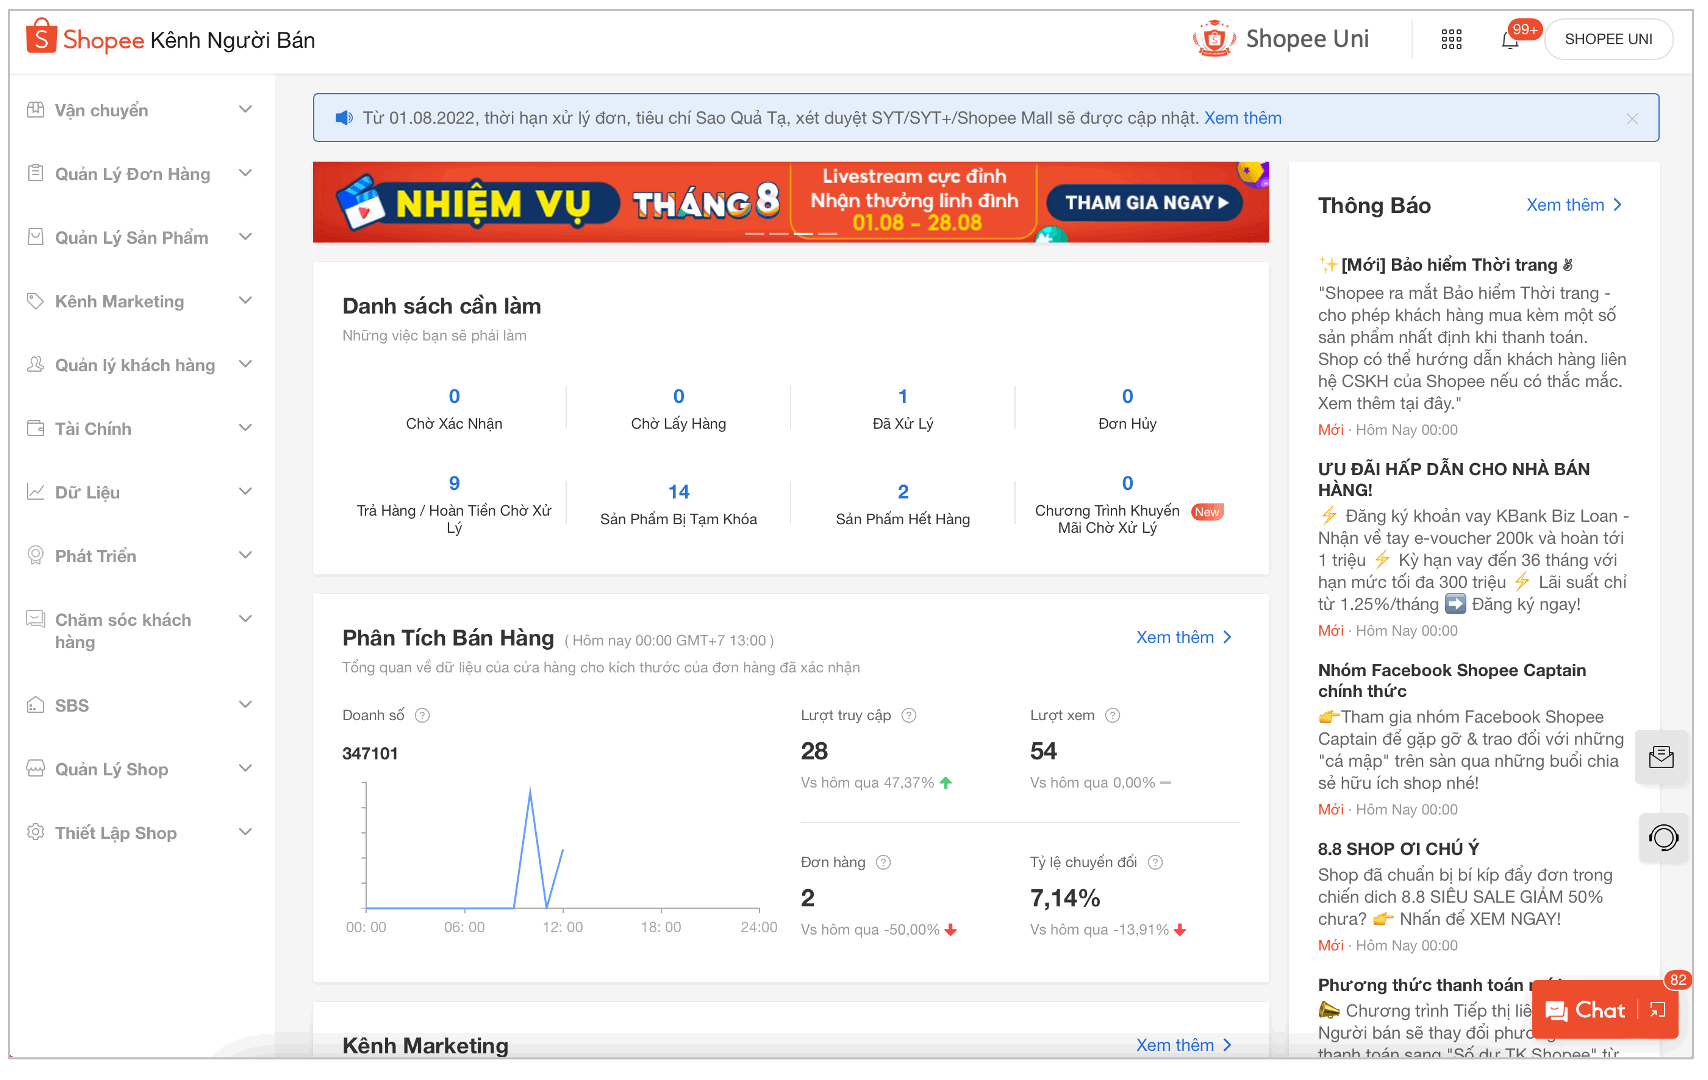Click the Doanh số help icon
This screenshot has height=1080, width=1708.
coord(422,715)
